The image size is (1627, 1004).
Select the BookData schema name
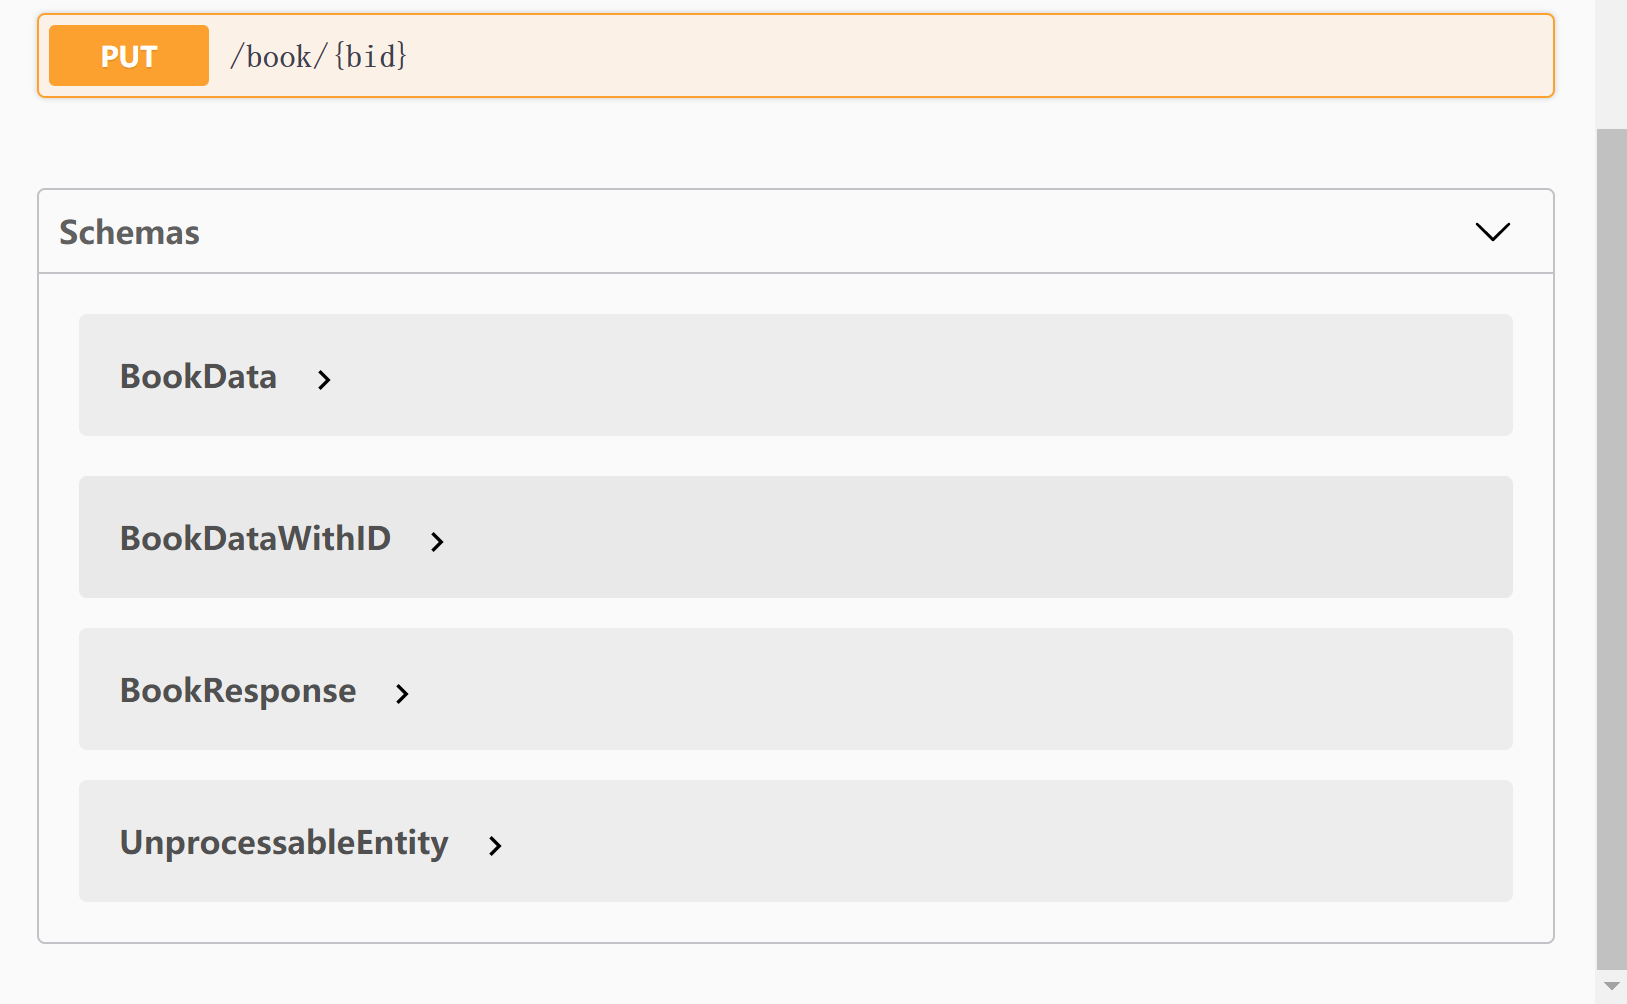click(198, 377)
